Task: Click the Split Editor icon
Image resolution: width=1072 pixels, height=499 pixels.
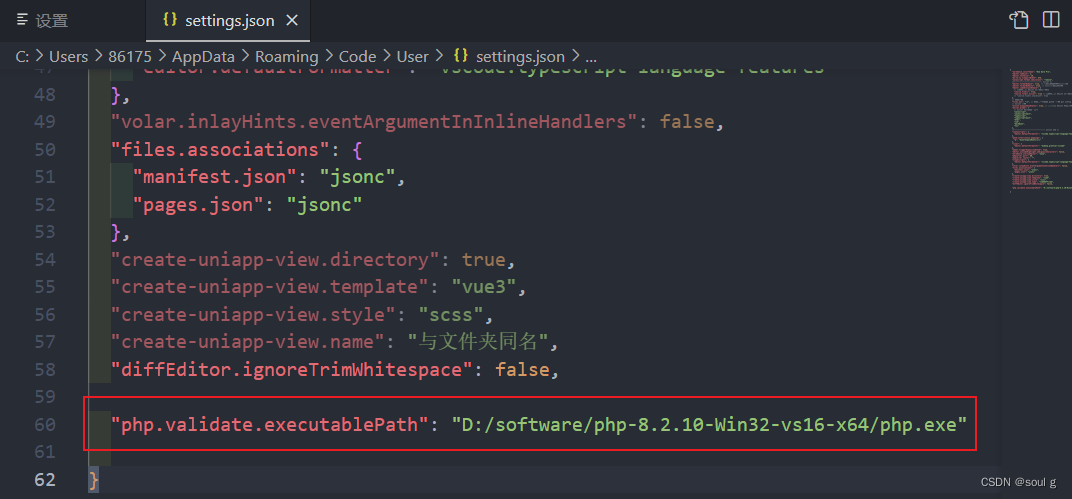Action: (x=1051, y=20)
